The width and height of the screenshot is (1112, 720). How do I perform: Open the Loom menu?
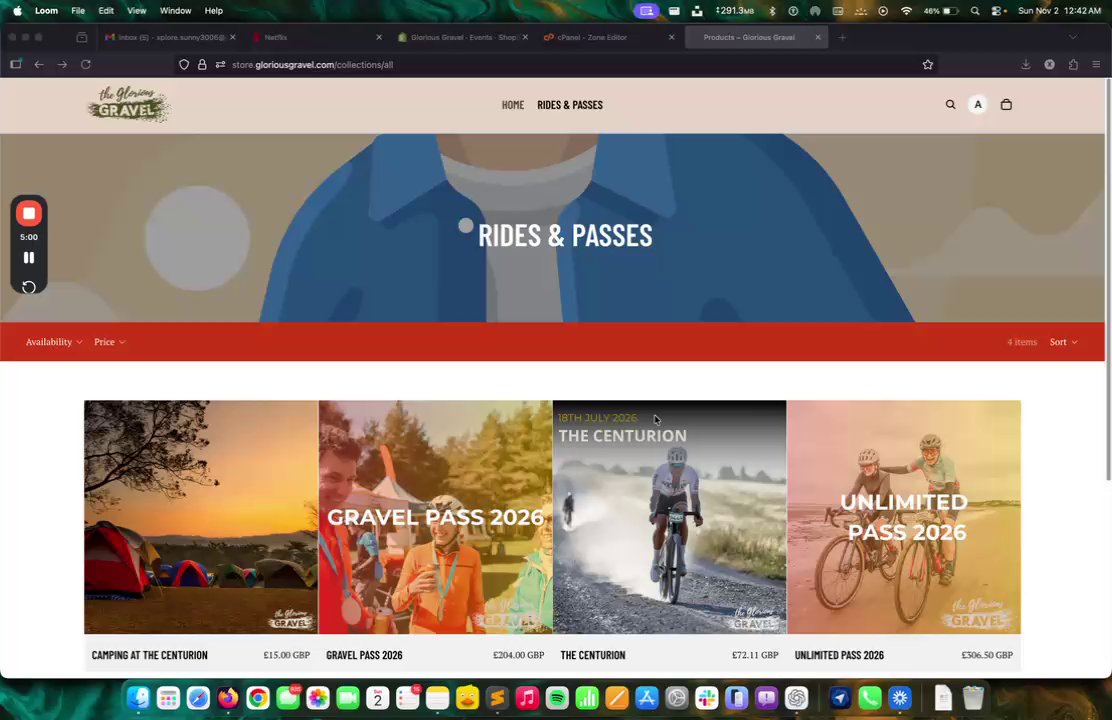[x=46, y=11]
